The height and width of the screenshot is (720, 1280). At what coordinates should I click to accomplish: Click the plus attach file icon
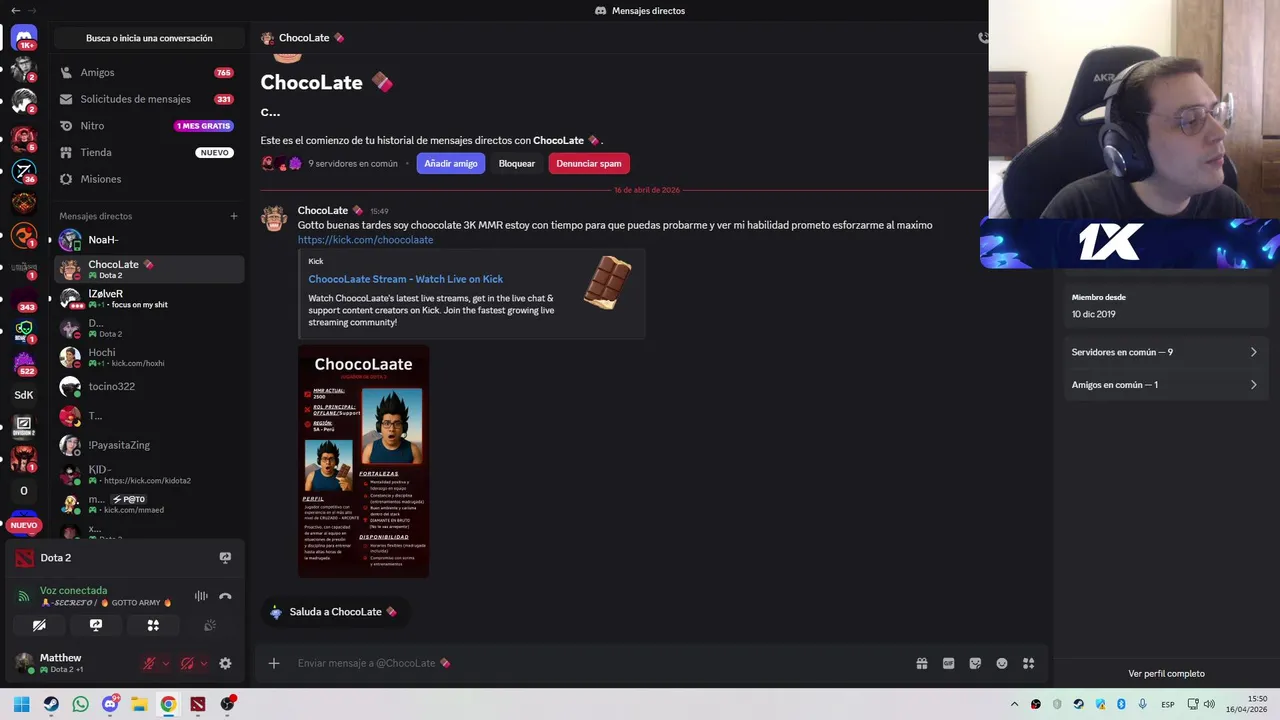273,663
